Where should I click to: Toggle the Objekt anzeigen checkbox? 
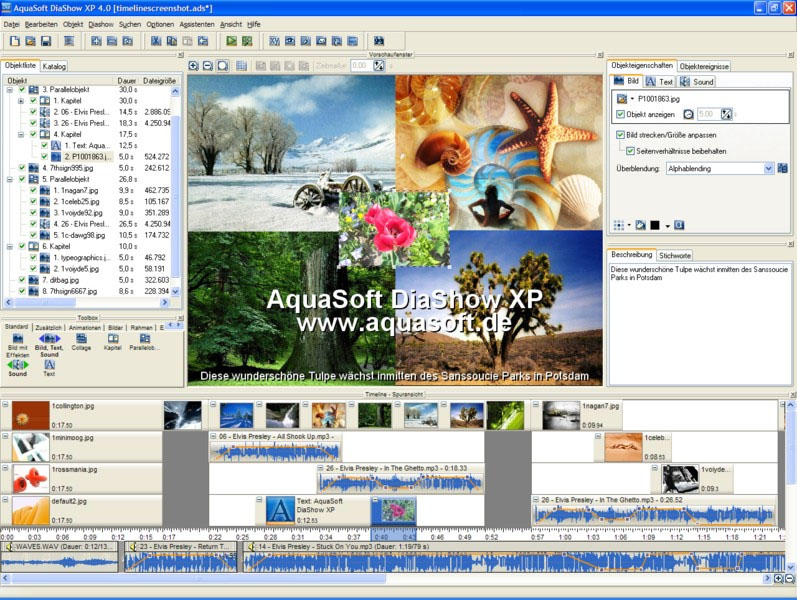(620, 114)
